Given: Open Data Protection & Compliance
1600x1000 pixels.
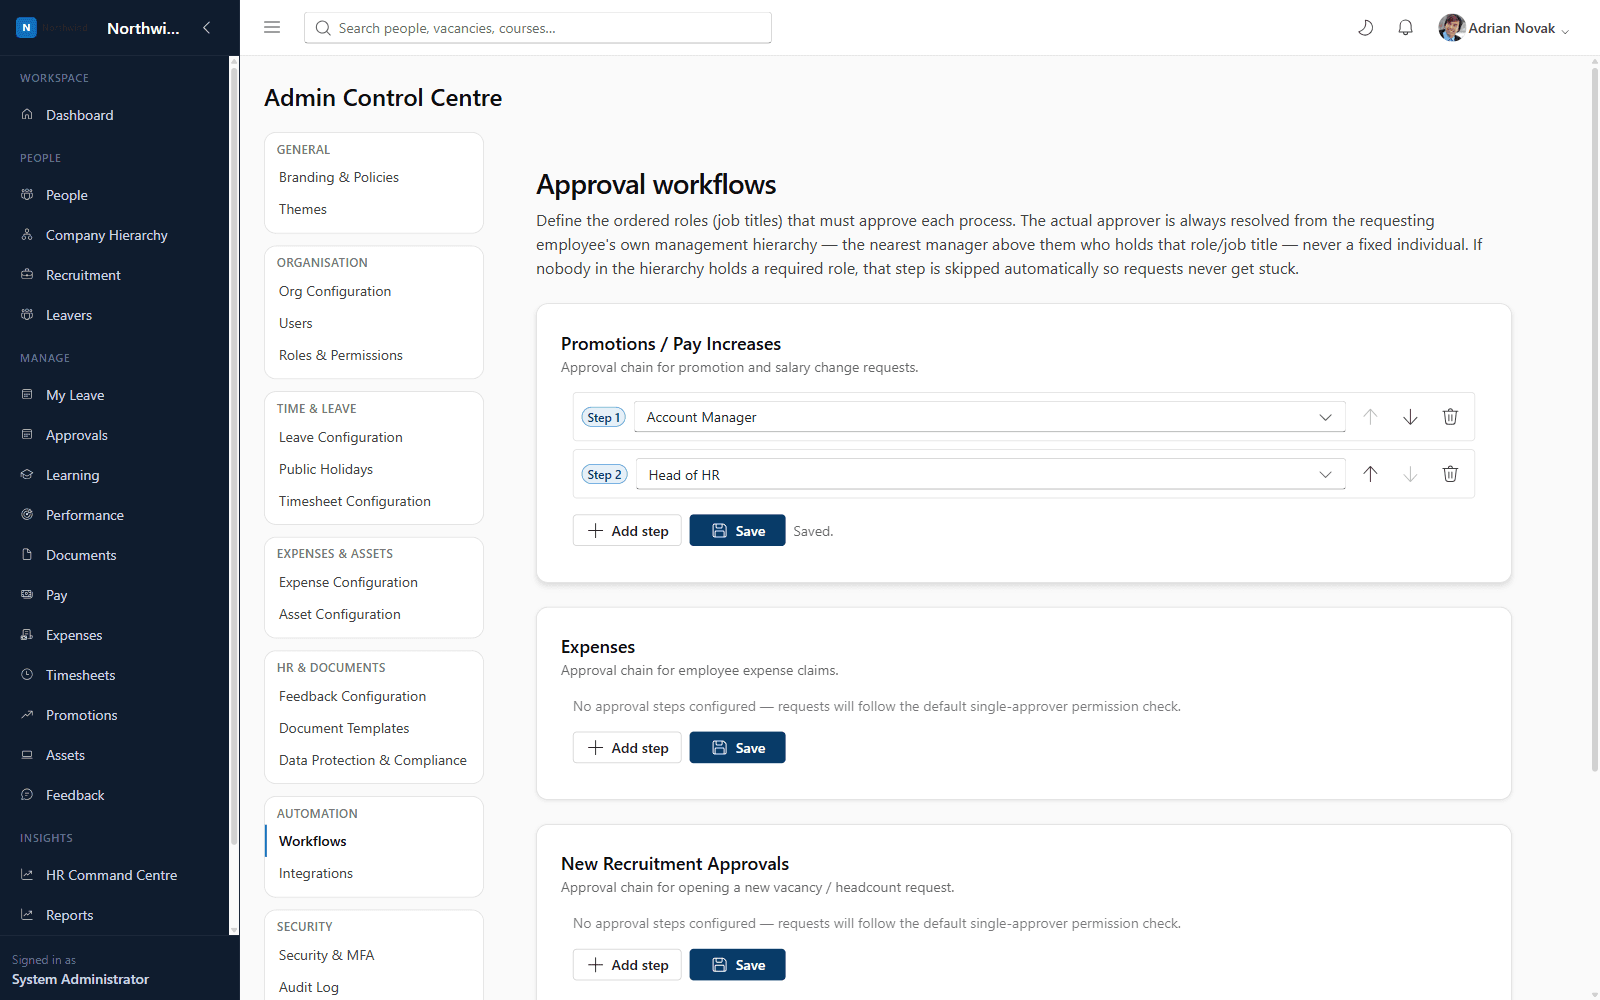Looking at the screenshot, I should tap(373, 760).
